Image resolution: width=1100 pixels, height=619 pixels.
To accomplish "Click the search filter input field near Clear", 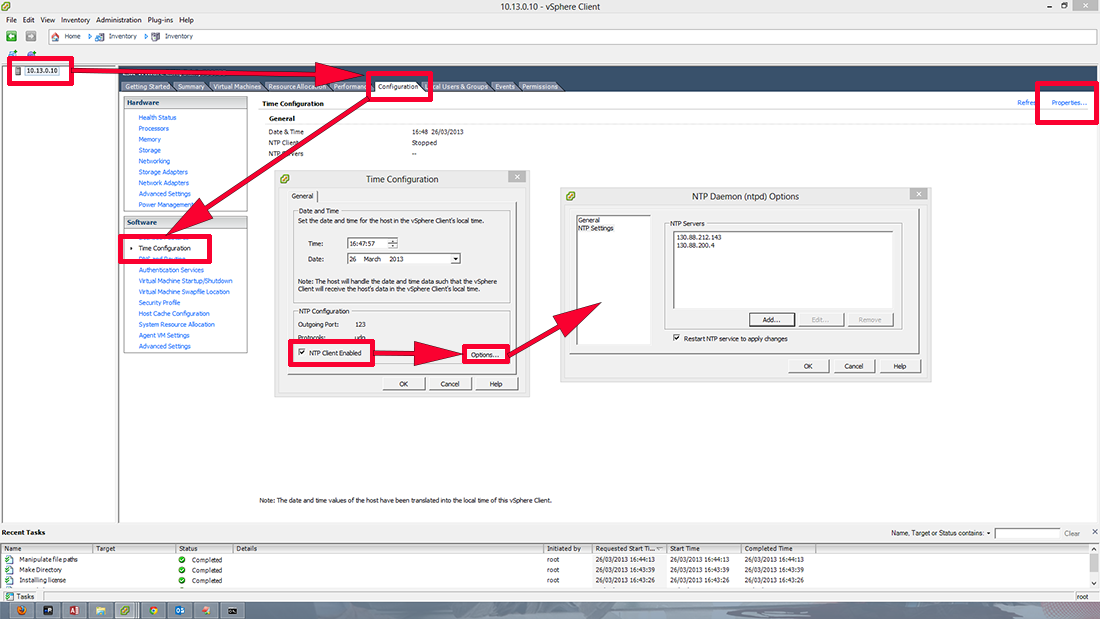I will (1028, 533).
